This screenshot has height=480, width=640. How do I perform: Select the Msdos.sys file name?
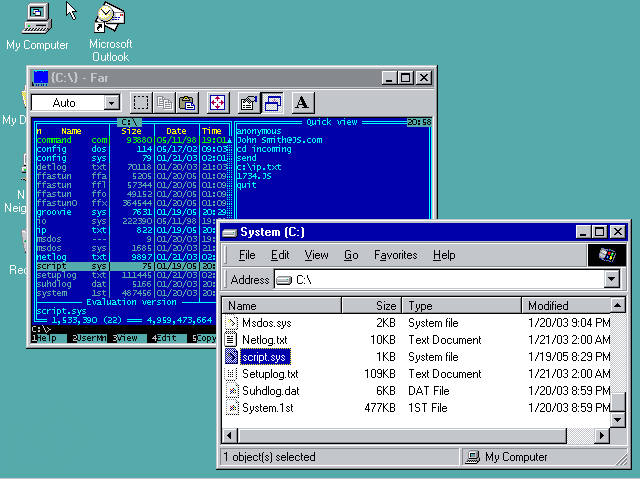[x=267, y=323]
